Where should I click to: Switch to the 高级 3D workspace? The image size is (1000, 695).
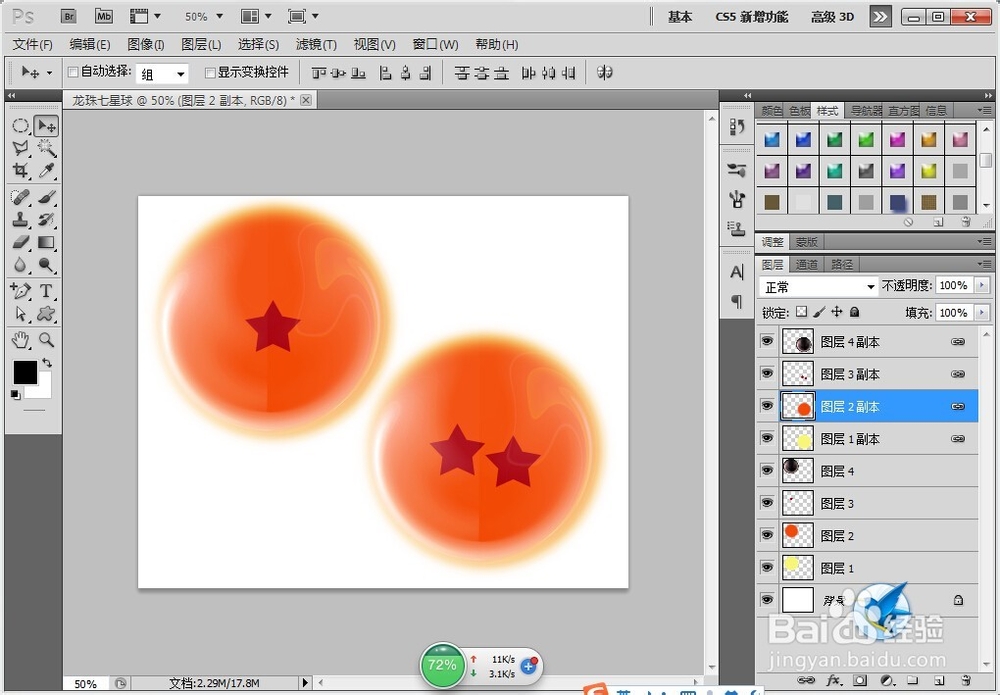coord(832,17)
